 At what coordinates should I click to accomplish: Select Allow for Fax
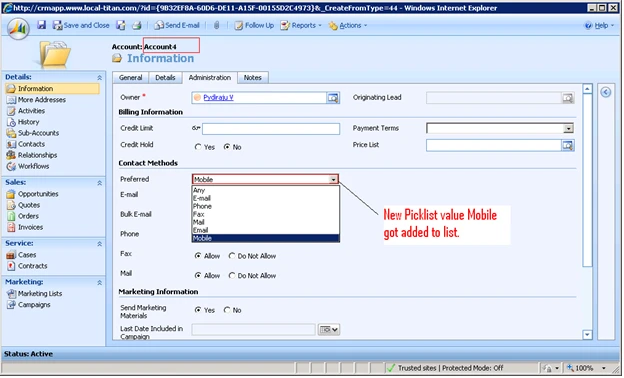198,256
